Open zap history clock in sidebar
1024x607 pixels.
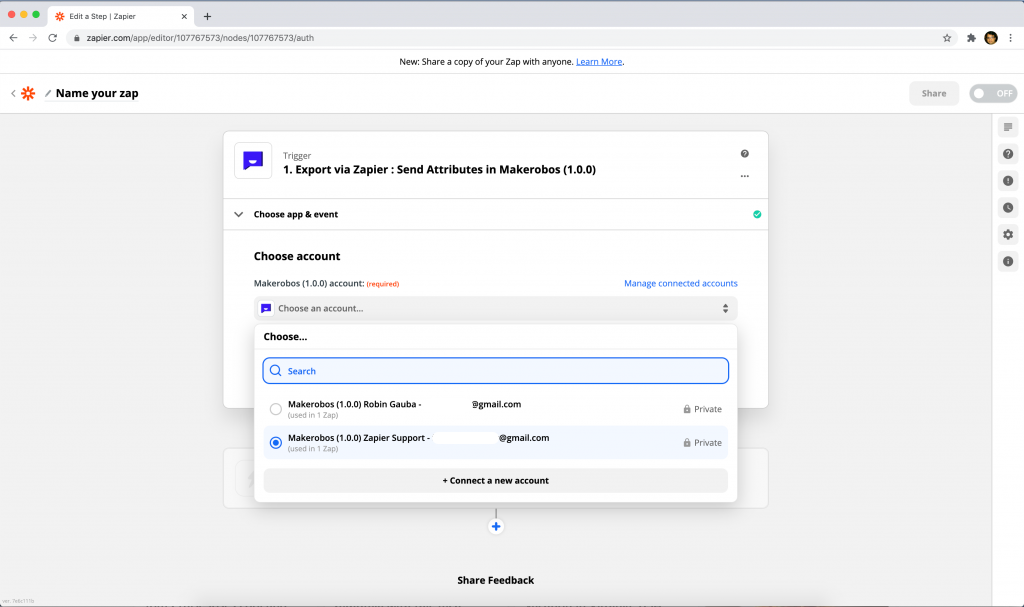pyautogui.click(x=1008, y=208)
